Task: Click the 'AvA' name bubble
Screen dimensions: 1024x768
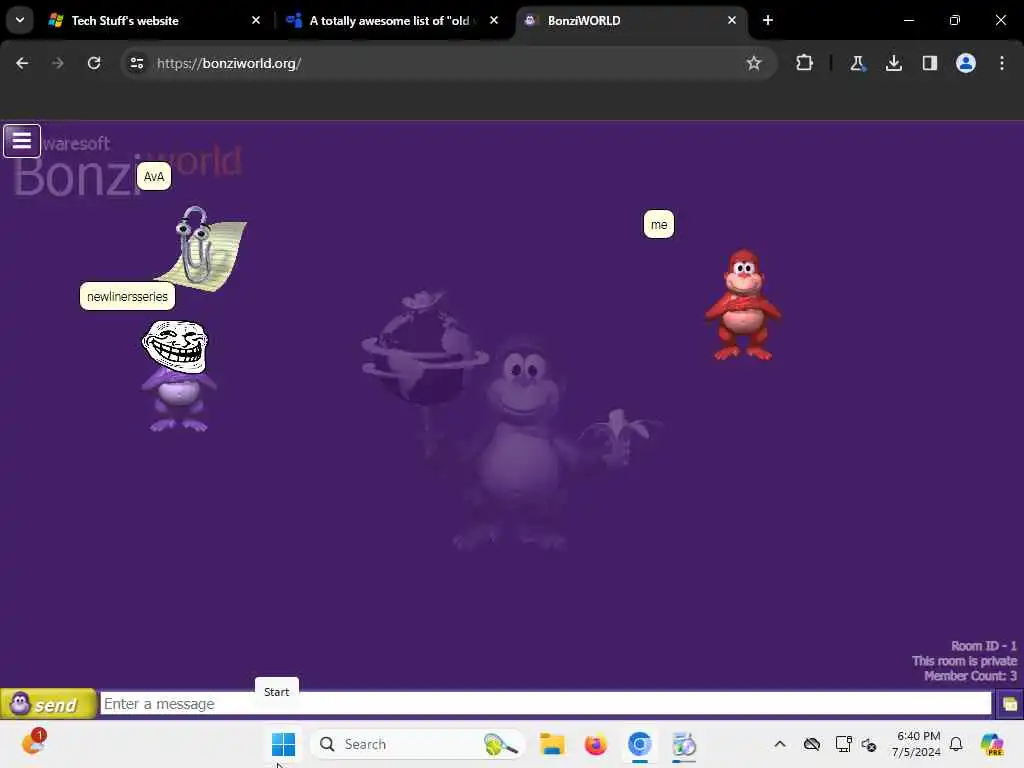Action: click(153, 176)
